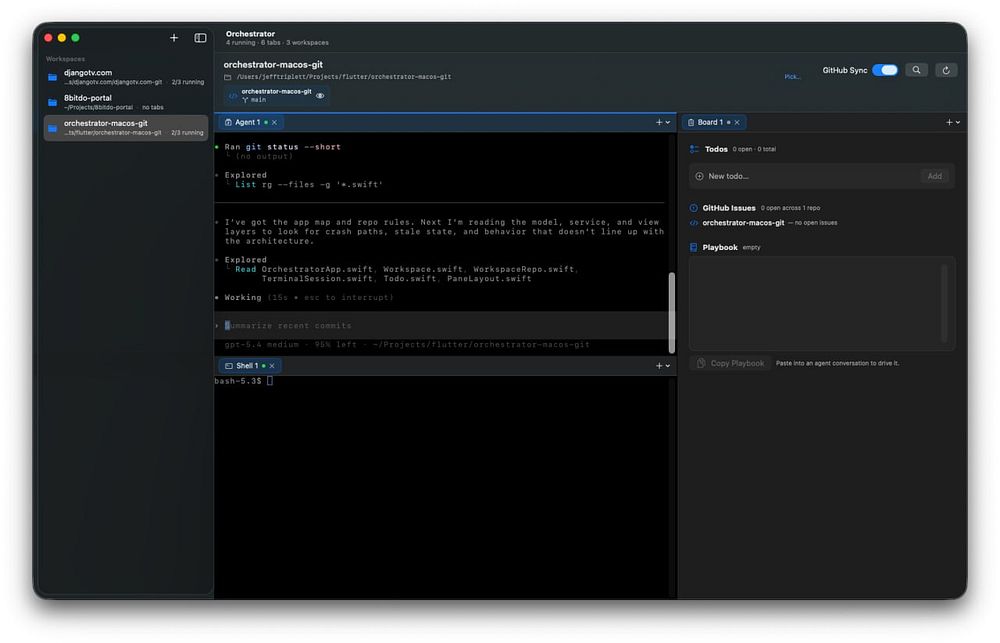Toggle the GitHub Sync switch

[885, 70]
